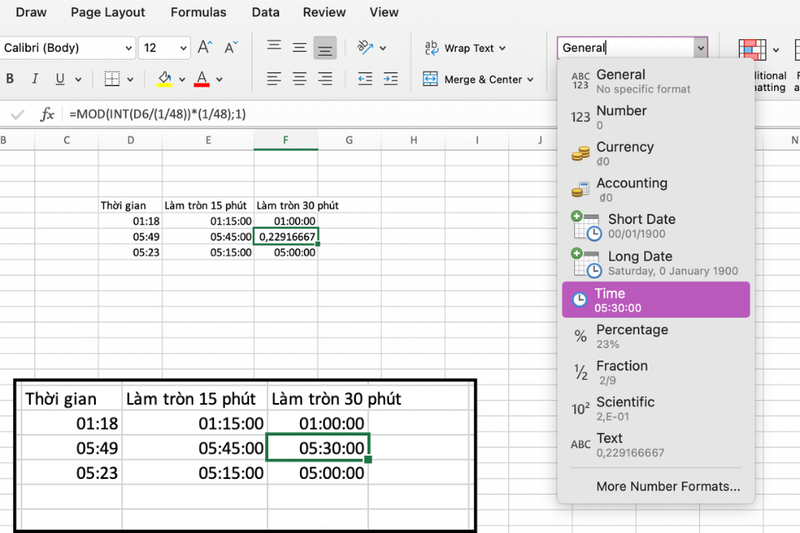
Task: Open Conditional Formatting icon
Action: coord(752,49)
